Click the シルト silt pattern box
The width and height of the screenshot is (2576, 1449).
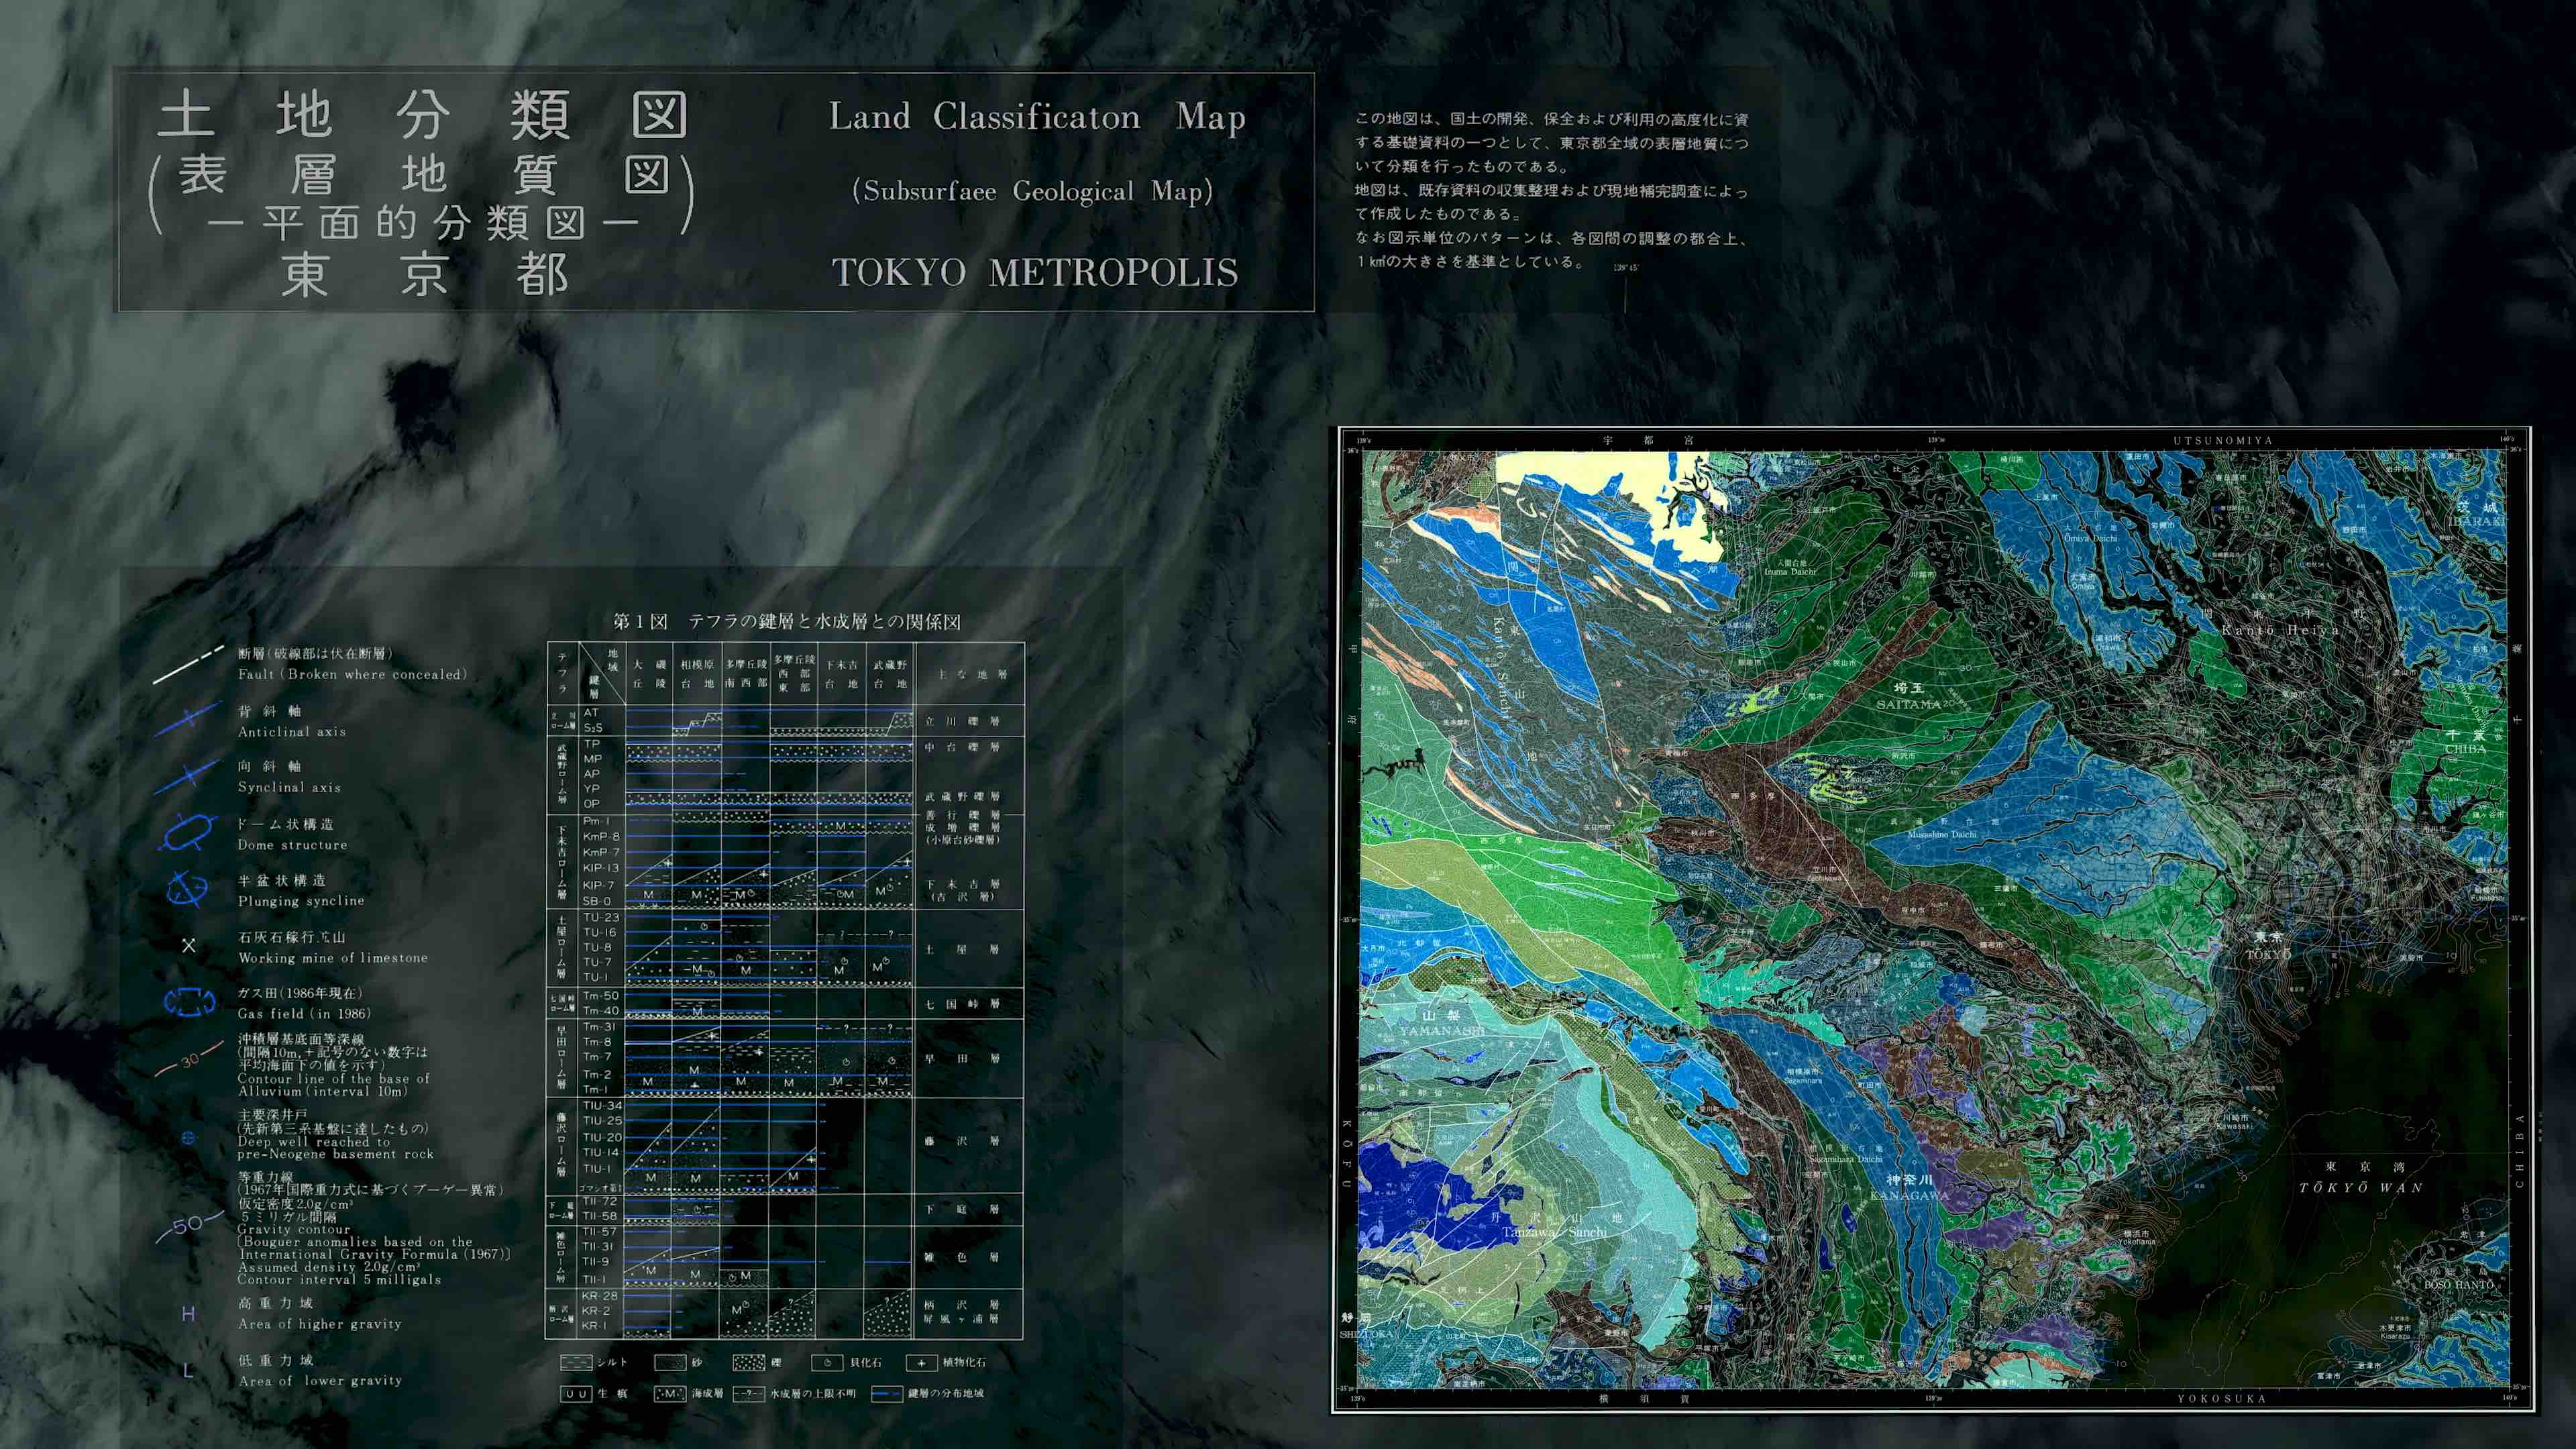(576, 1362)
